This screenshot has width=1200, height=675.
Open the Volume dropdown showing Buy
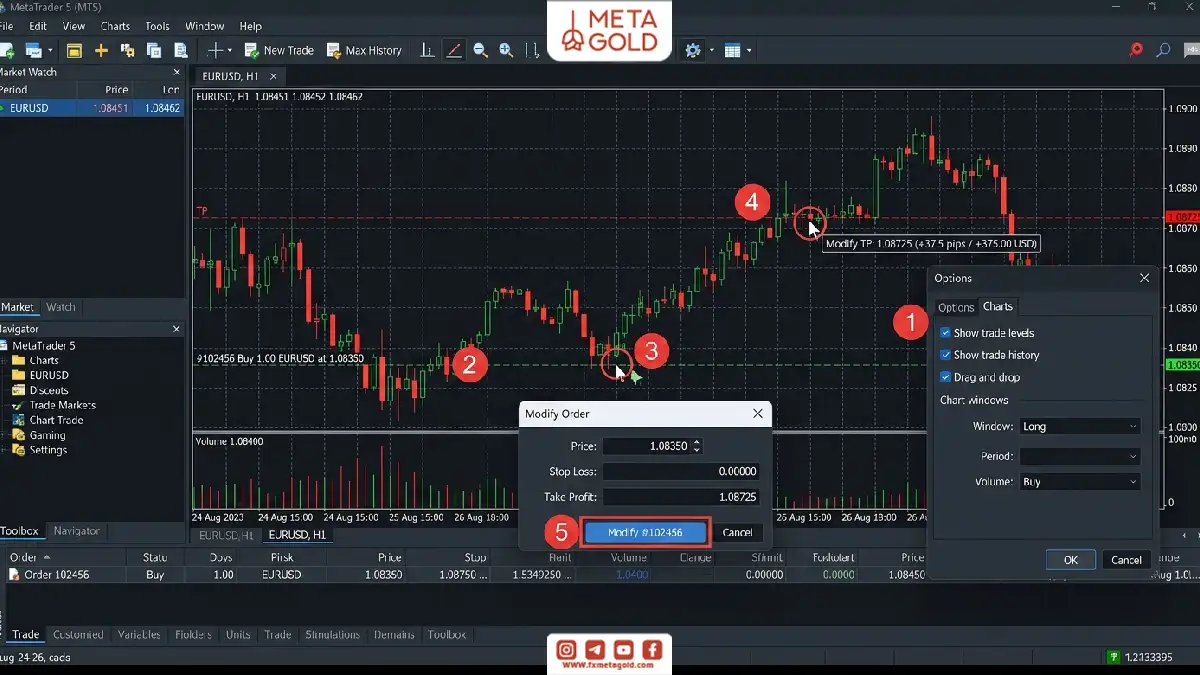click(1080, 481)
